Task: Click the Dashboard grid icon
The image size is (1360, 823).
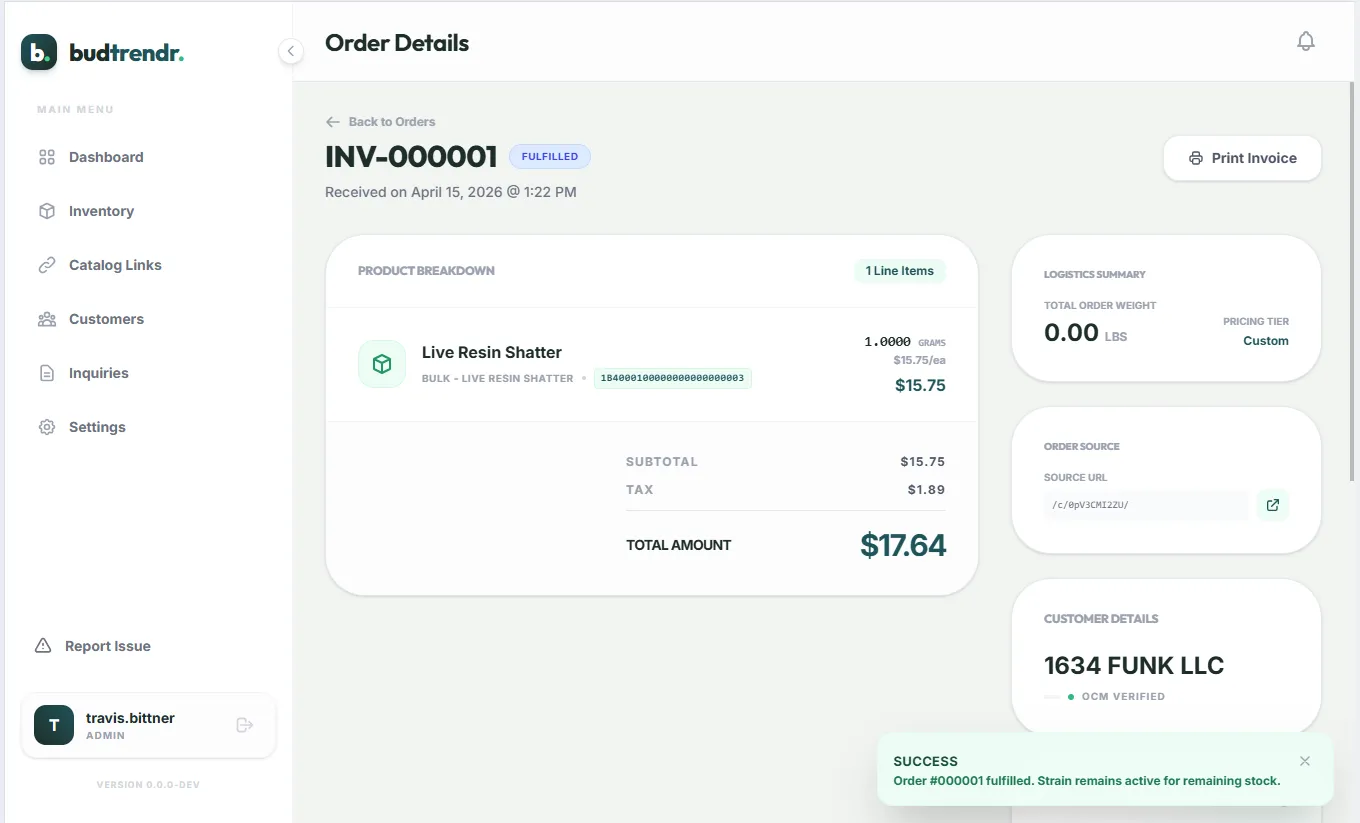Action: point(46,157)
